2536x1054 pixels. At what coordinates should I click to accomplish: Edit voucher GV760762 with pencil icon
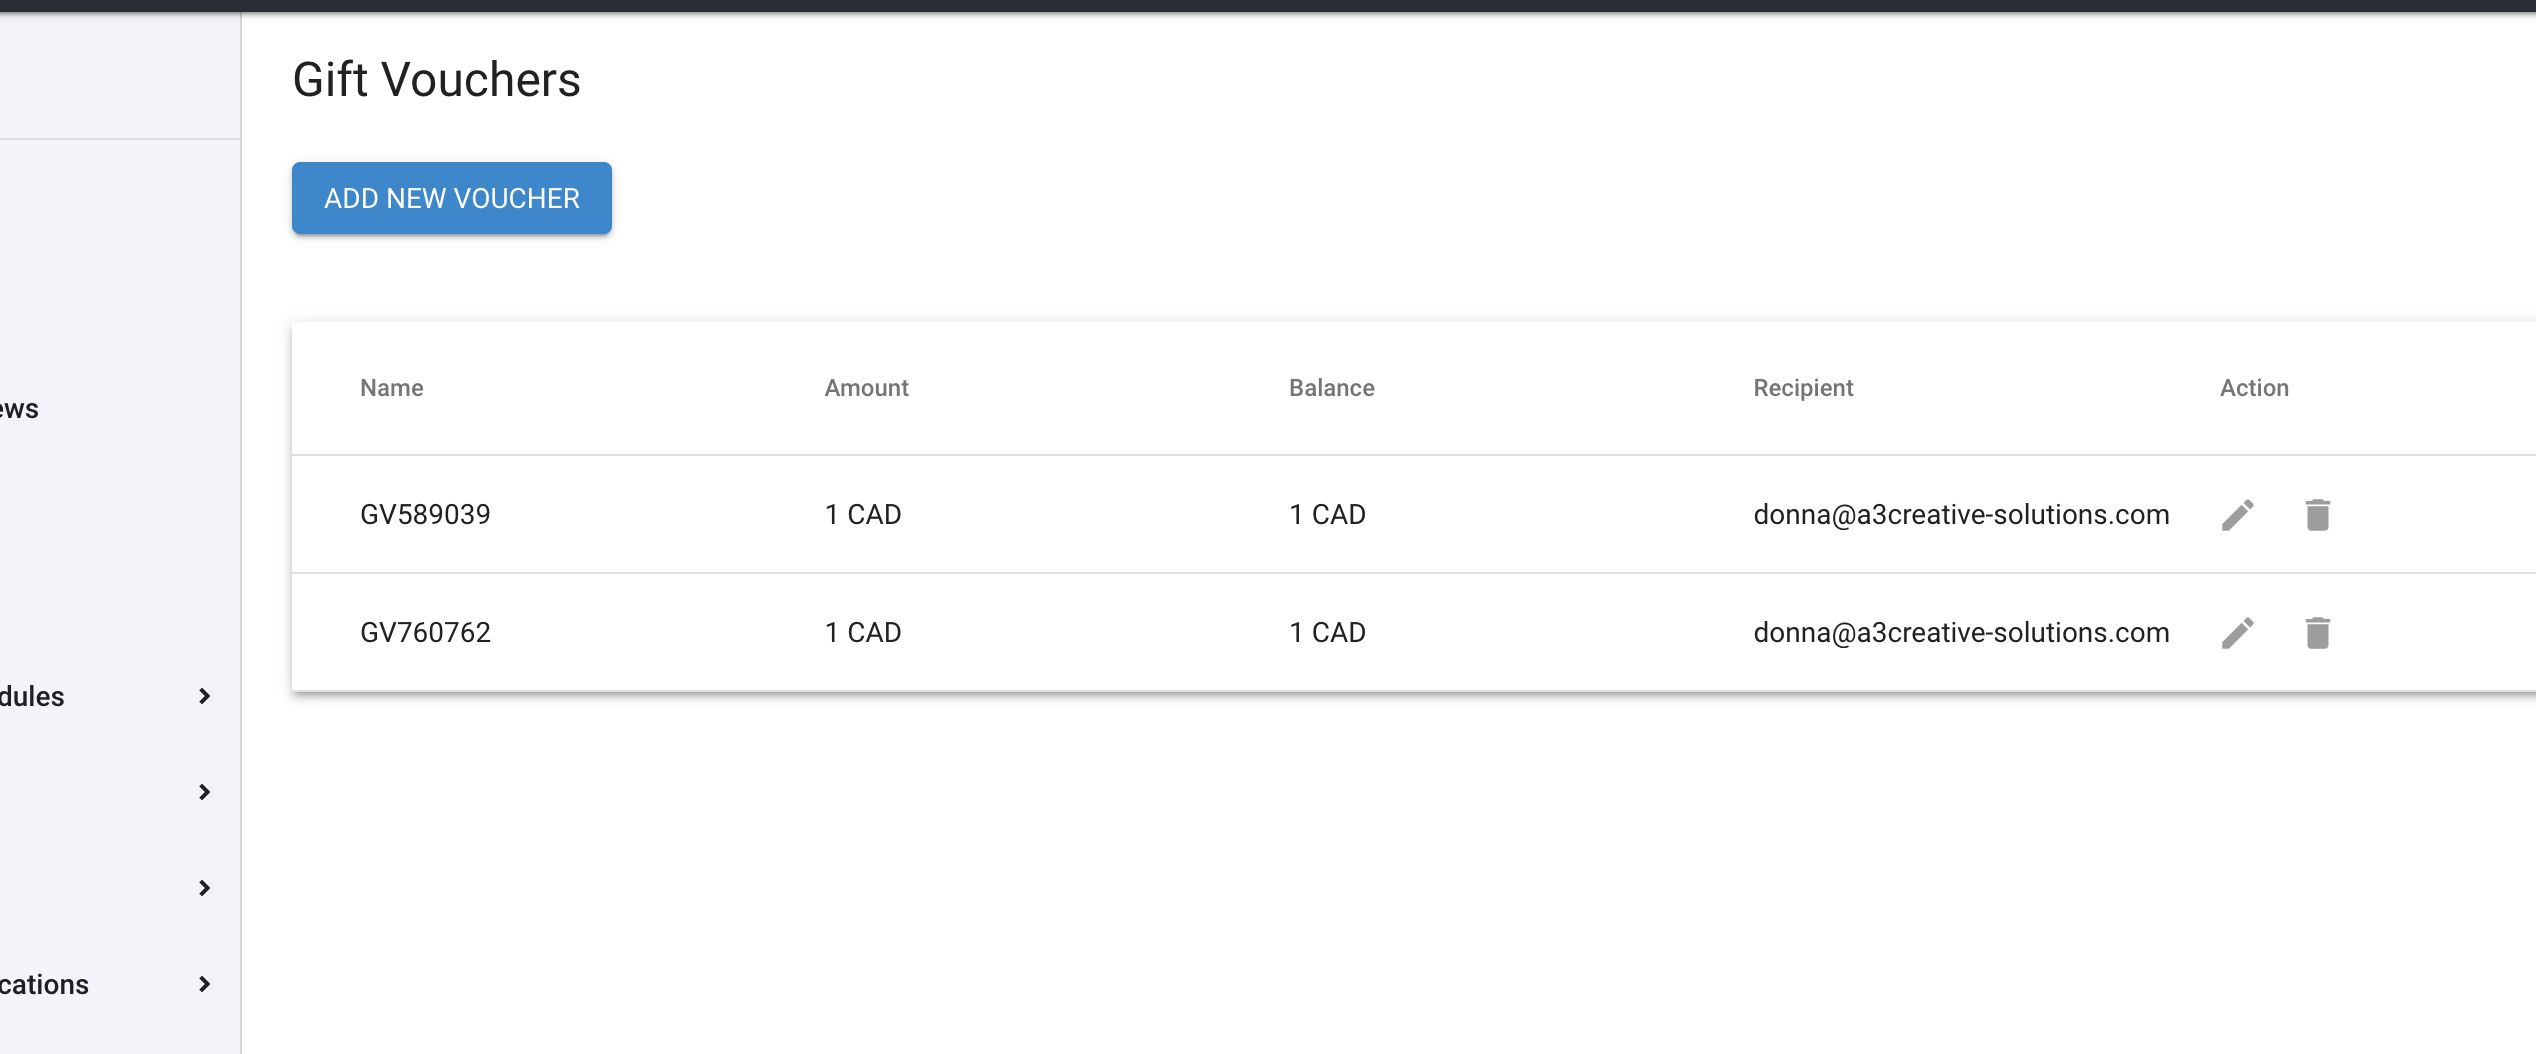coord(2238,633)
